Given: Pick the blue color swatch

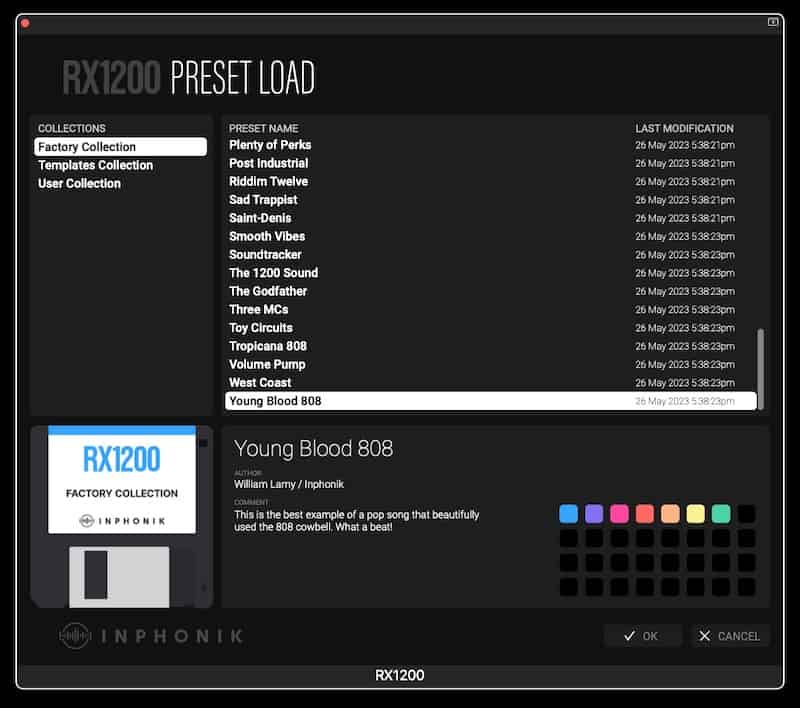Looking at the screenshot, I should 569,514.
